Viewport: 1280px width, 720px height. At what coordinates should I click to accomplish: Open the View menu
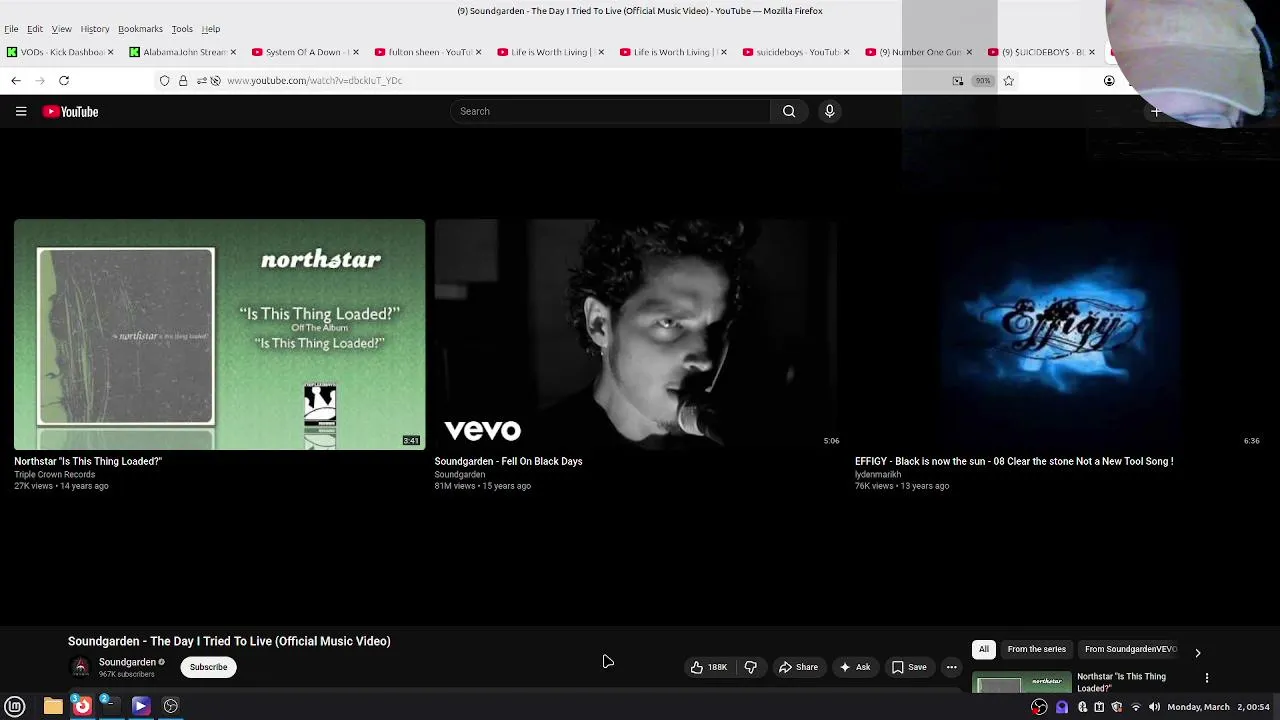(61, 29)
